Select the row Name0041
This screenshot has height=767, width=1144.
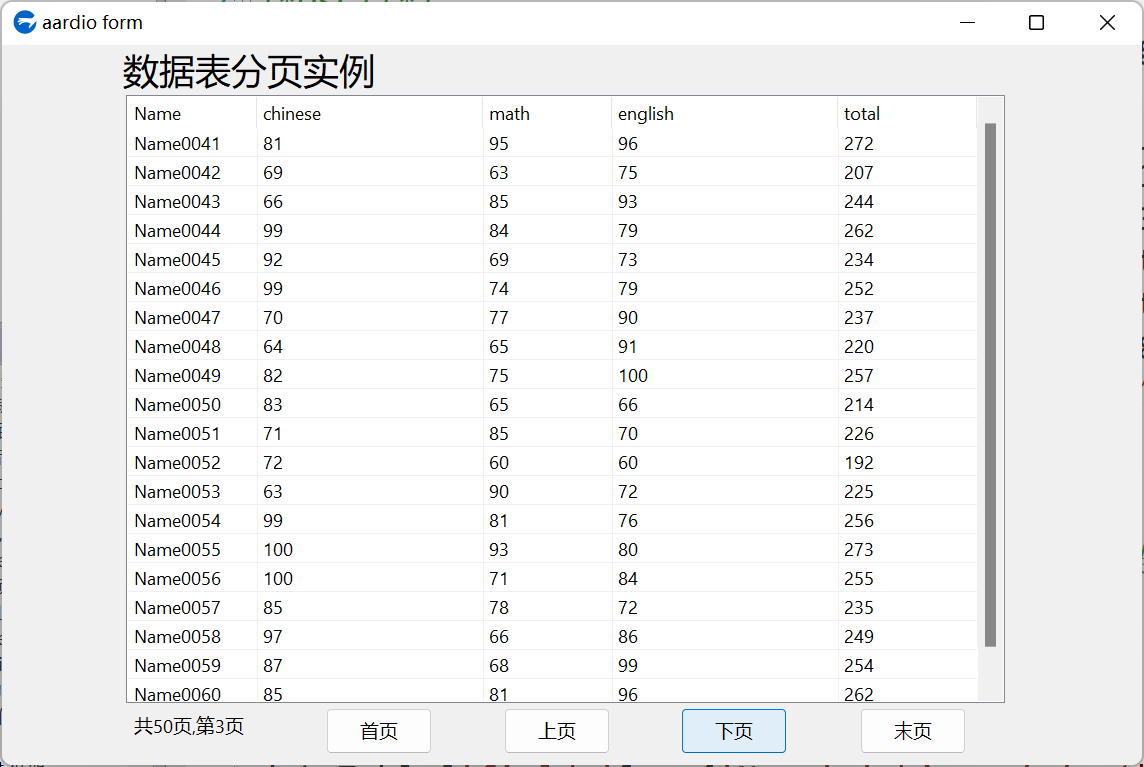tap(552, 144)
